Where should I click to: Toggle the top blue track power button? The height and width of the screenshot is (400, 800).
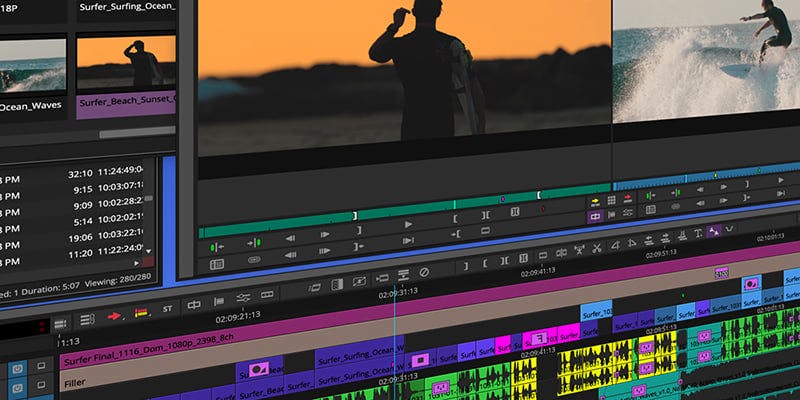[17, 368]
